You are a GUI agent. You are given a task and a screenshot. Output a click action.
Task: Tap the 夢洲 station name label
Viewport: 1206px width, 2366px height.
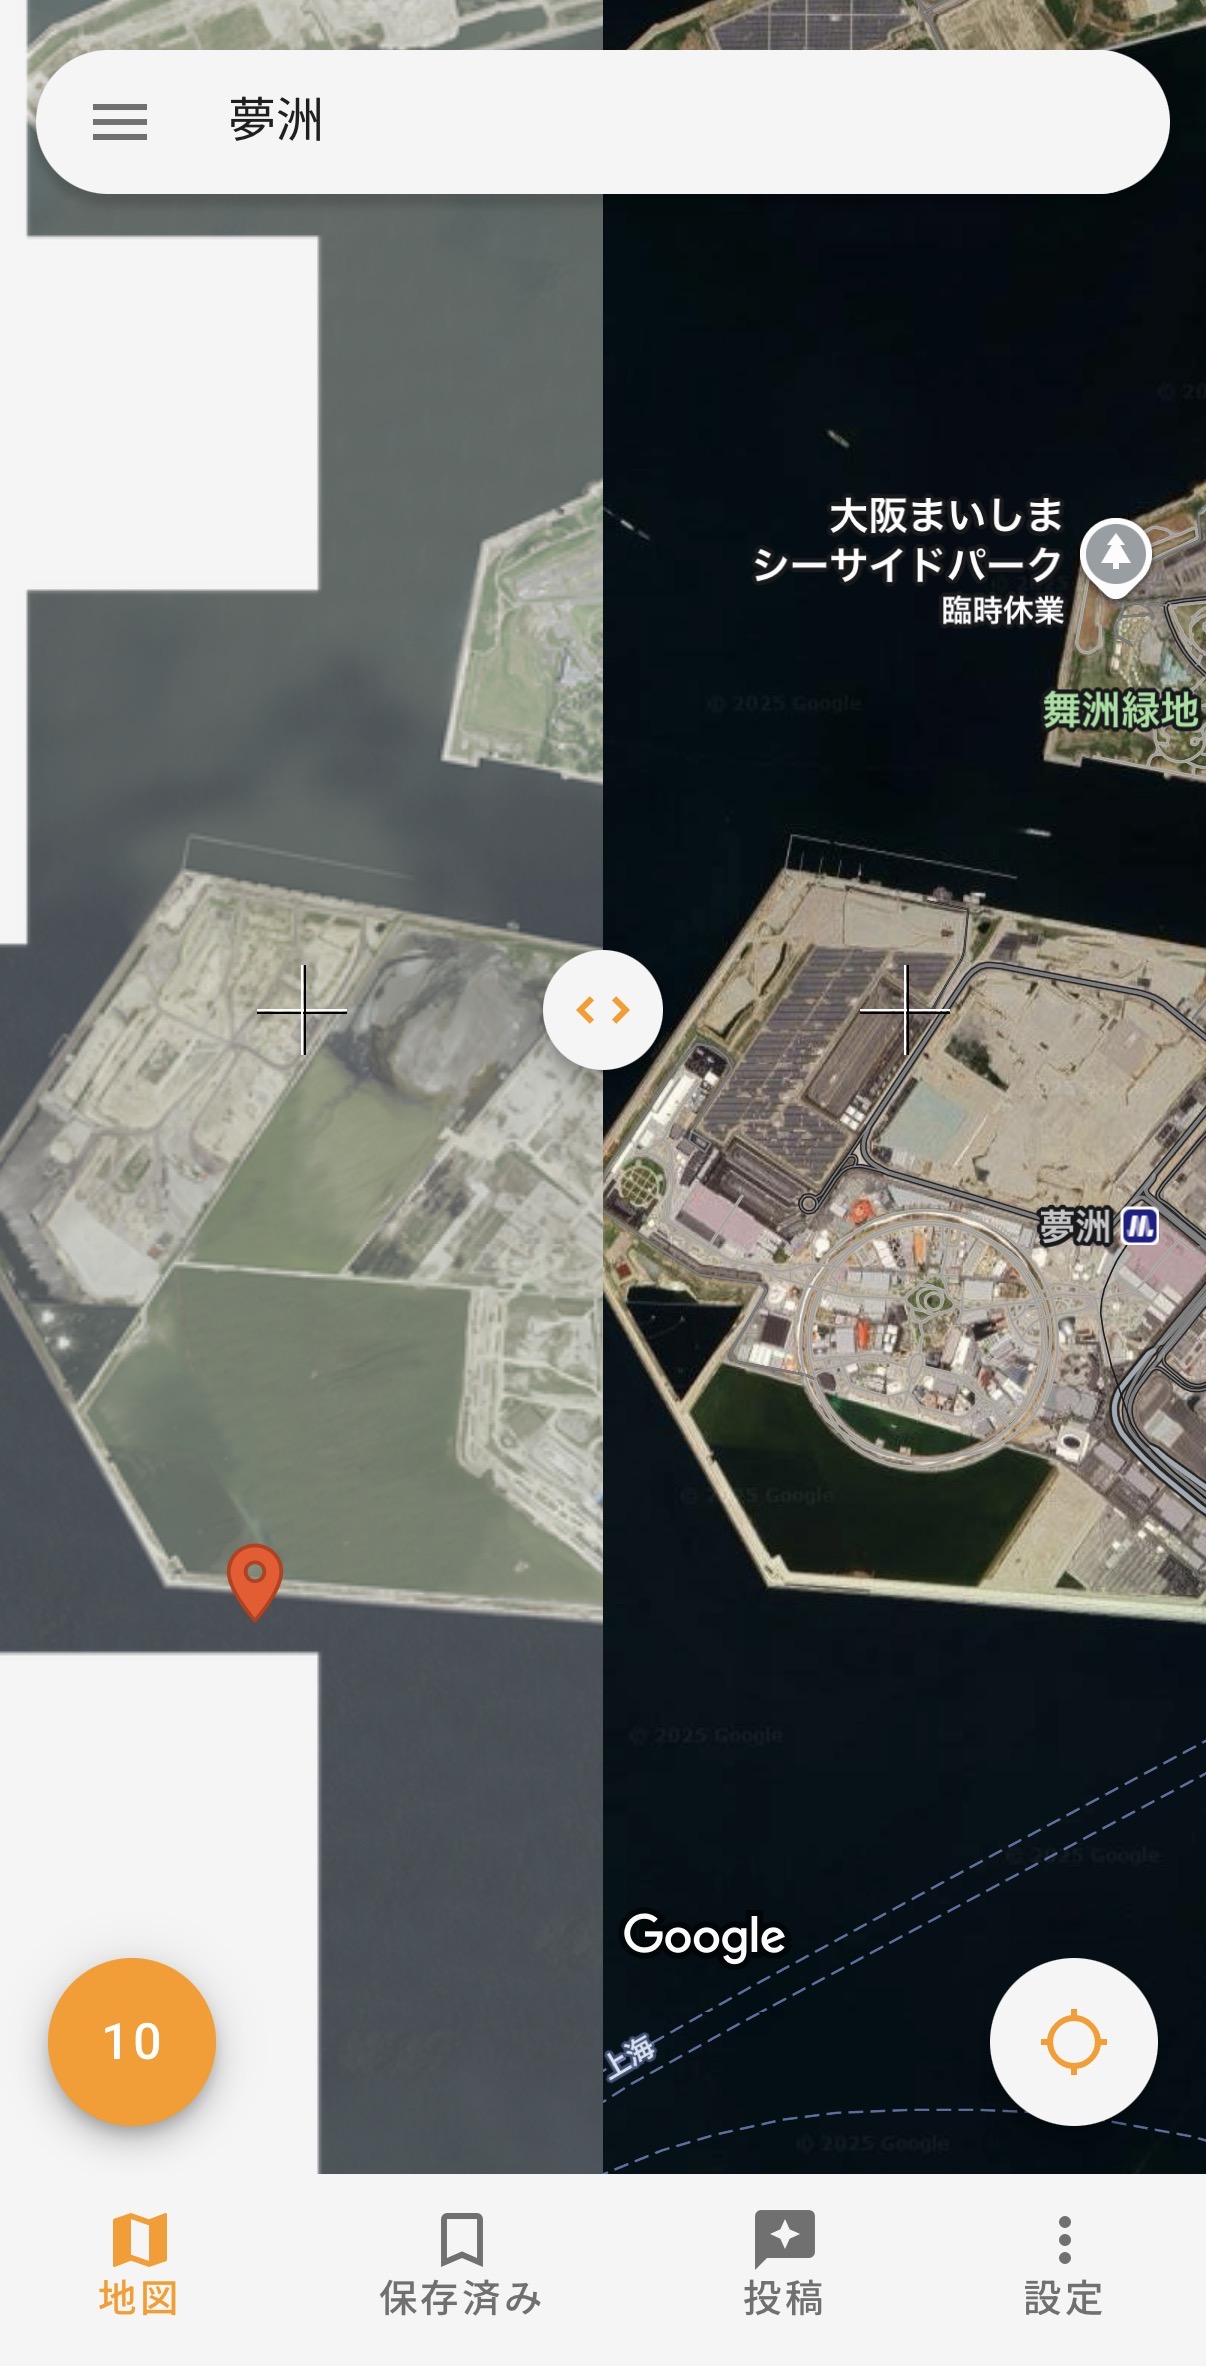coord(1075,1226)
